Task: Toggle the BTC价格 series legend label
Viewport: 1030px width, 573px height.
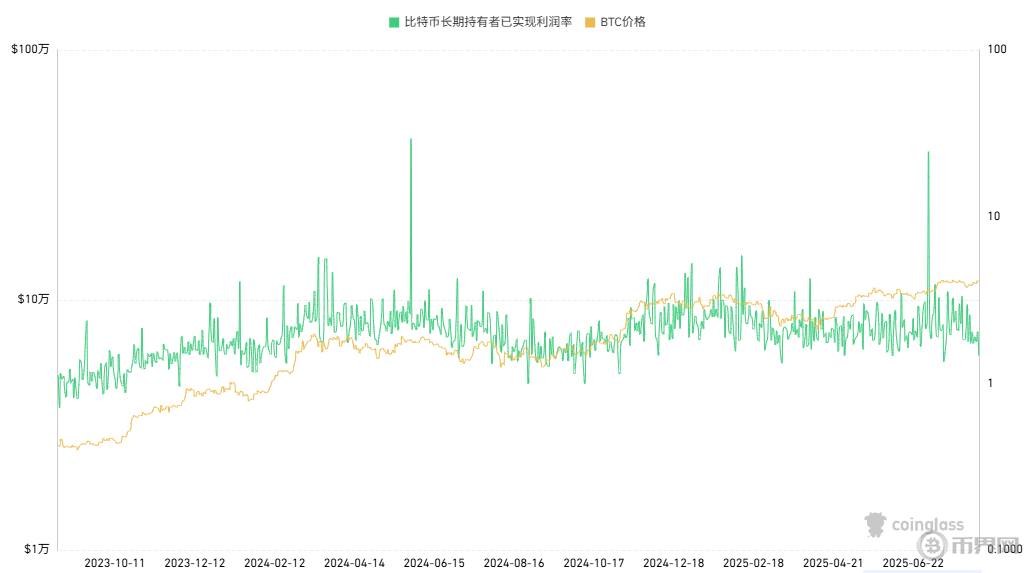Action: click(622, 22)
